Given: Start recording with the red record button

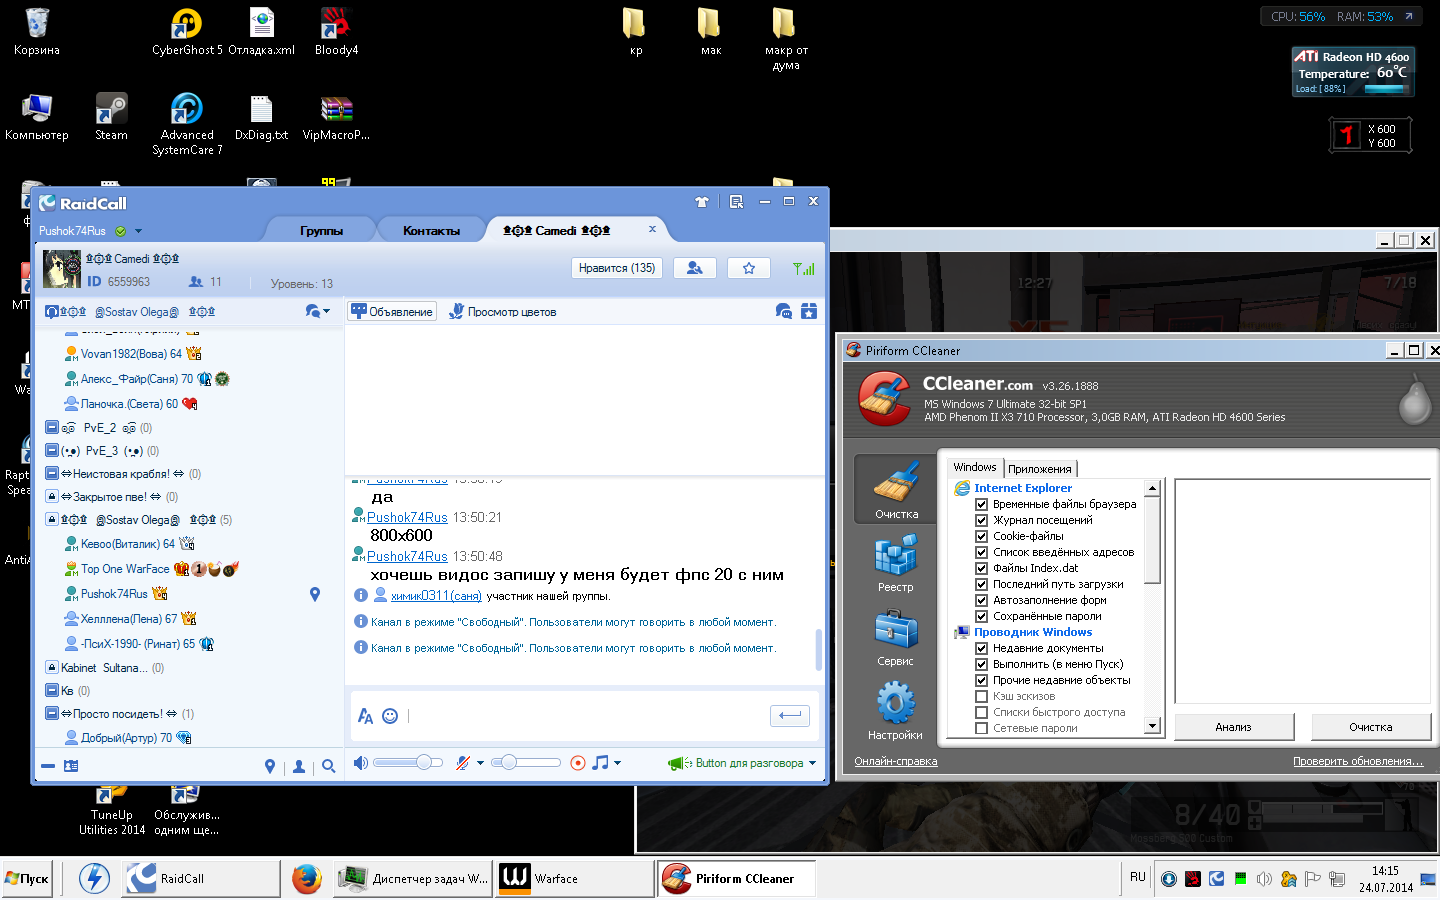Looking at the screenshot, I should click(577, 763).
